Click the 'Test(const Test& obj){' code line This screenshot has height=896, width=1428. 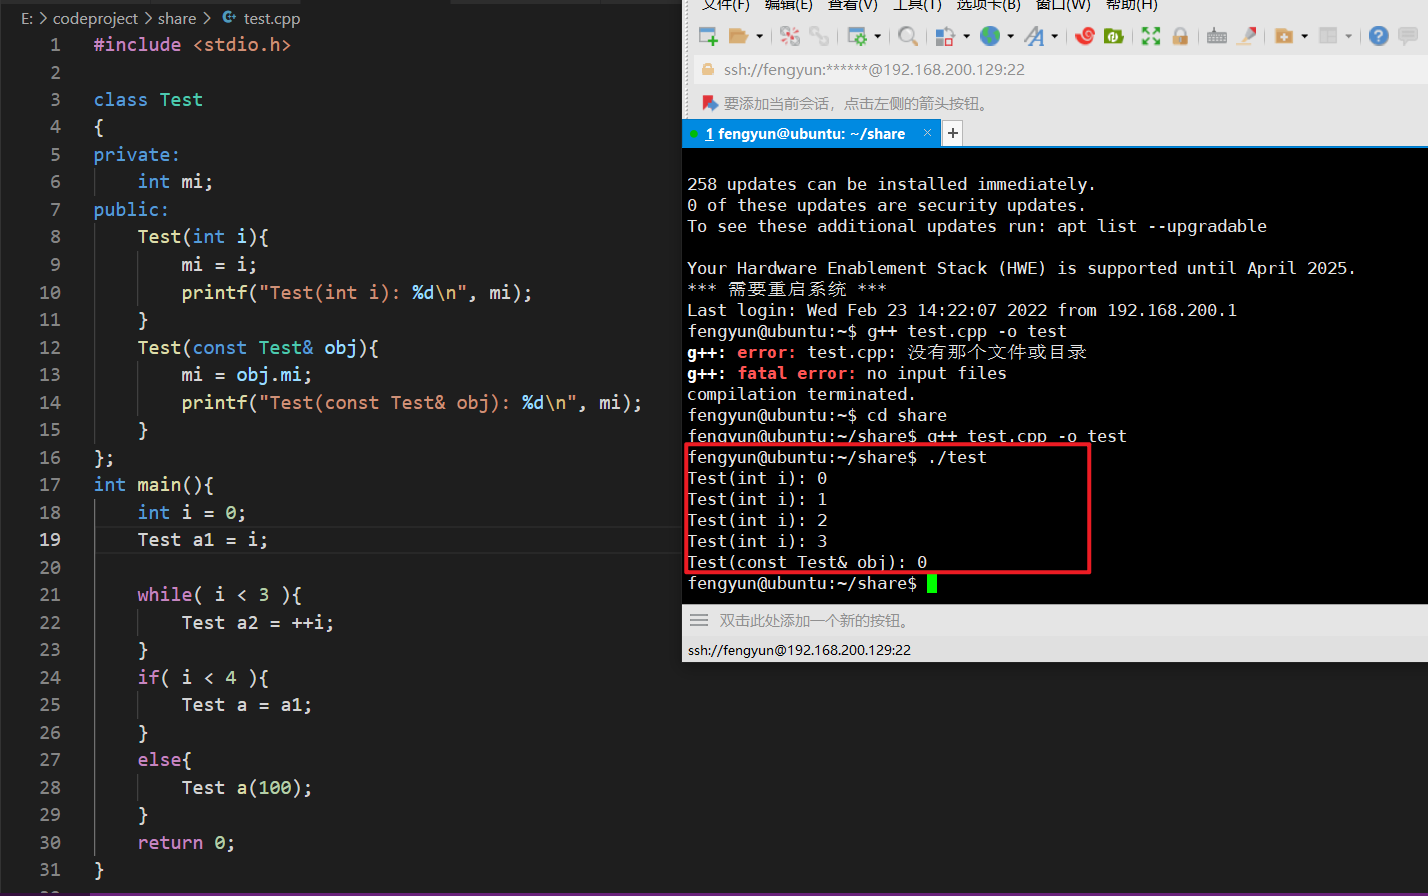(x=258, y=348)
